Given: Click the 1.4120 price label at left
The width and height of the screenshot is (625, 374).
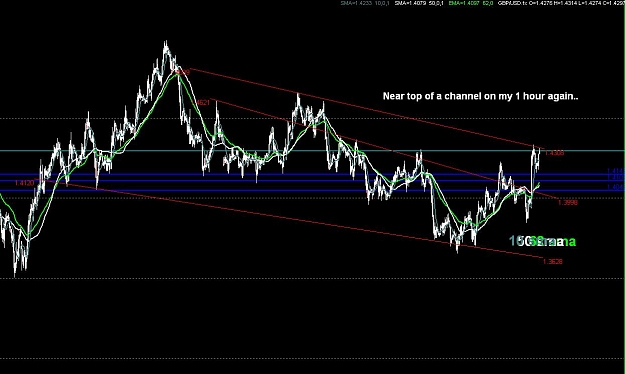Looking at the screenshot, I should [24, 183].
